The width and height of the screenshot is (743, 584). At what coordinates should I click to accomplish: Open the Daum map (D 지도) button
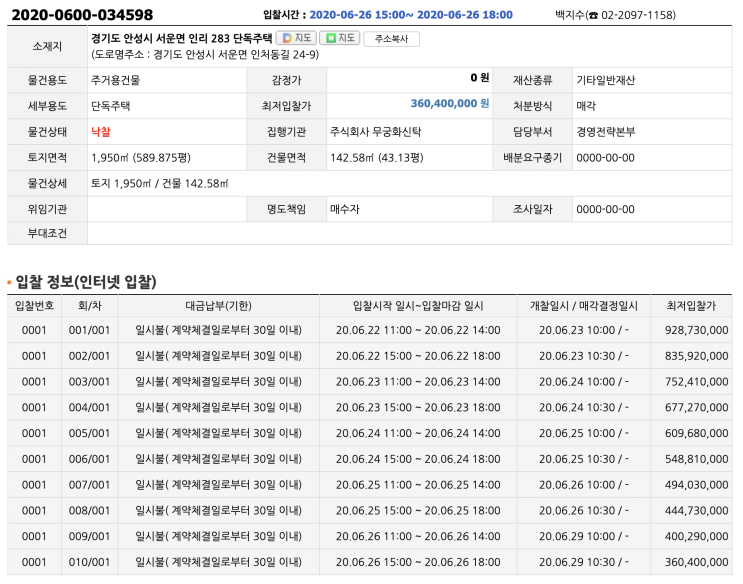296,38
